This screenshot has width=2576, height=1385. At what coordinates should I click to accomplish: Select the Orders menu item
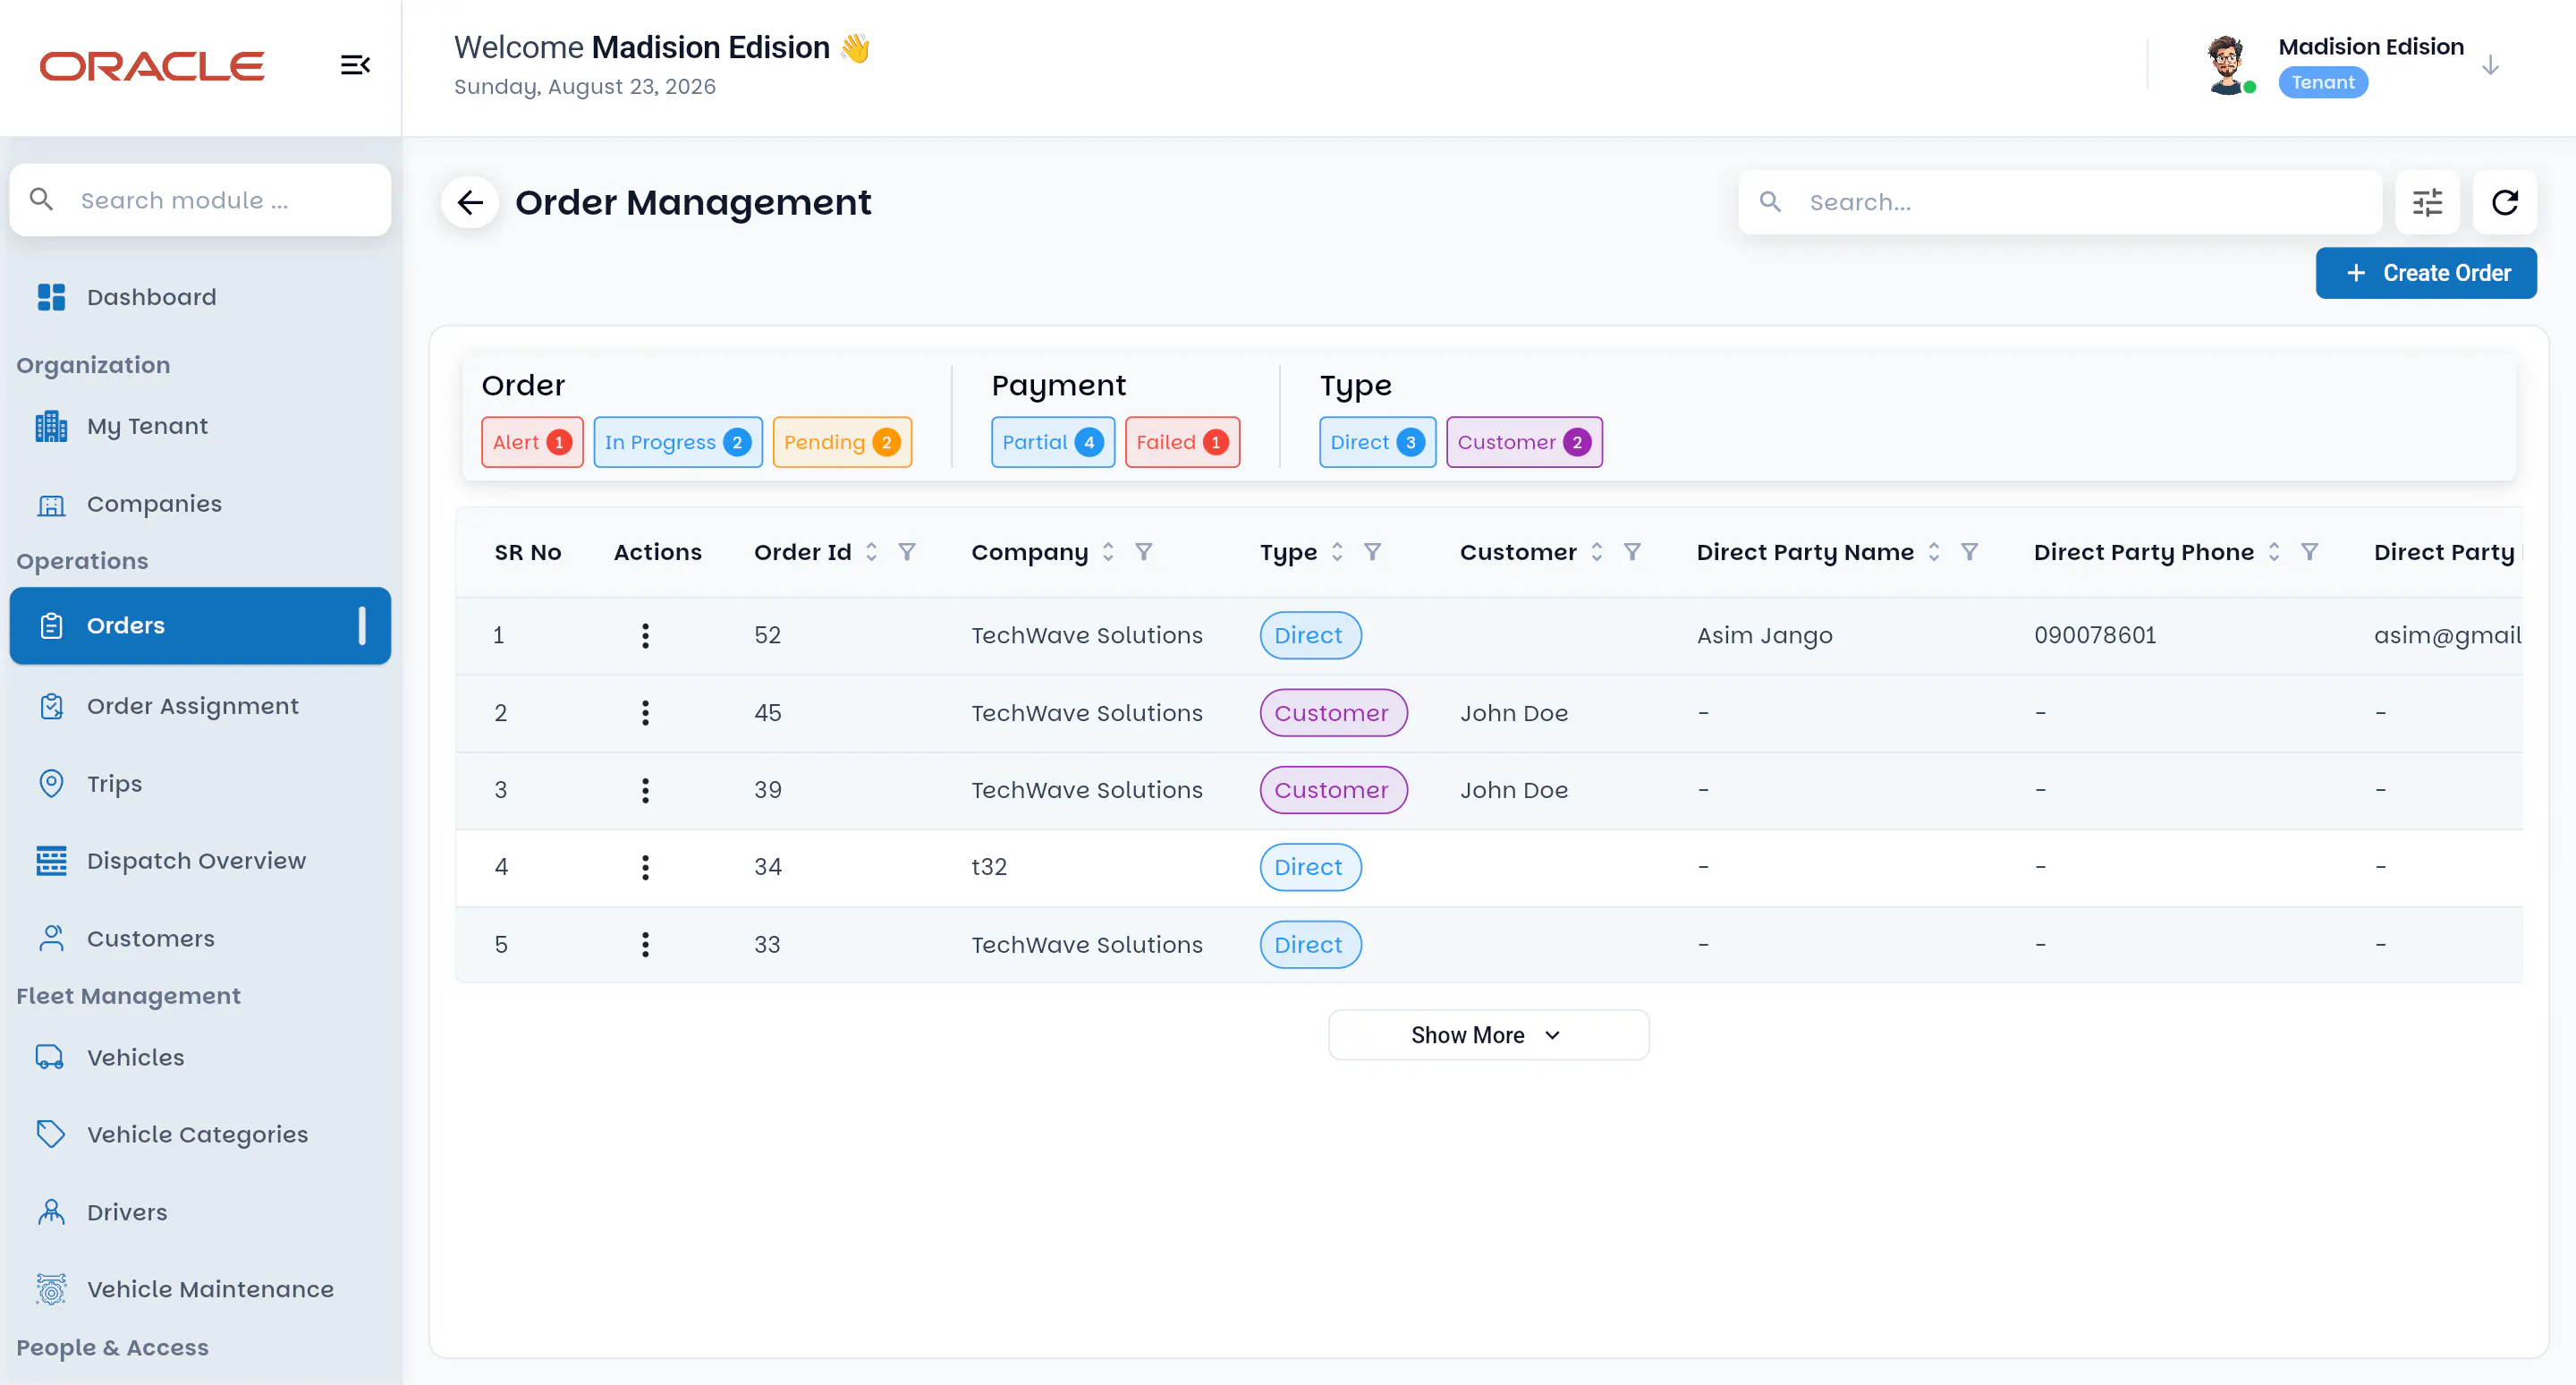pyautogui.click(x=200, y=626)
